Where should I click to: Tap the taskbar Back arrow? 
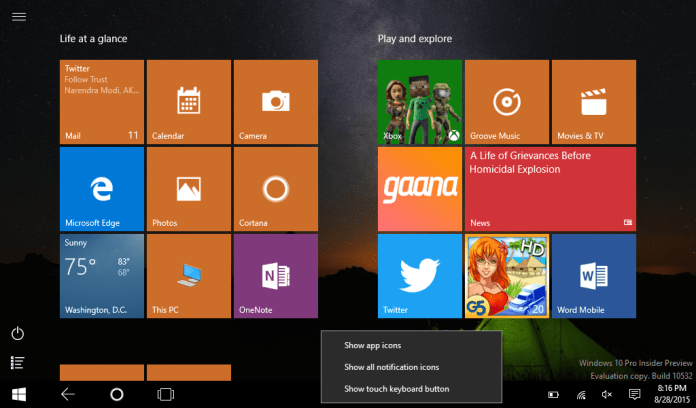[68, 394]
